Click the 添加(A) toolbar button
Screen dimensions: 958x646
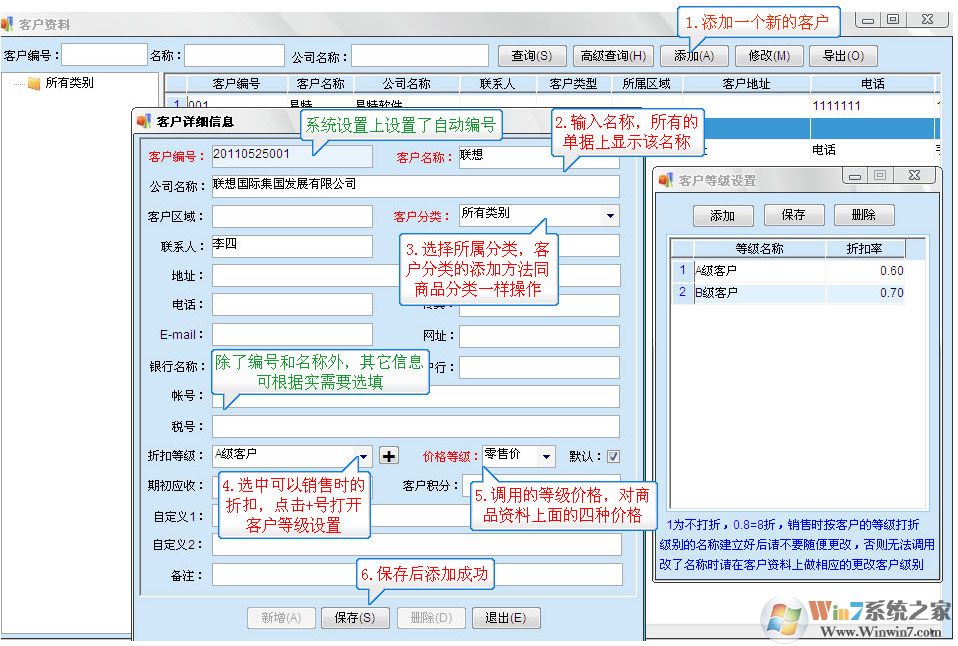click(694, 55)
